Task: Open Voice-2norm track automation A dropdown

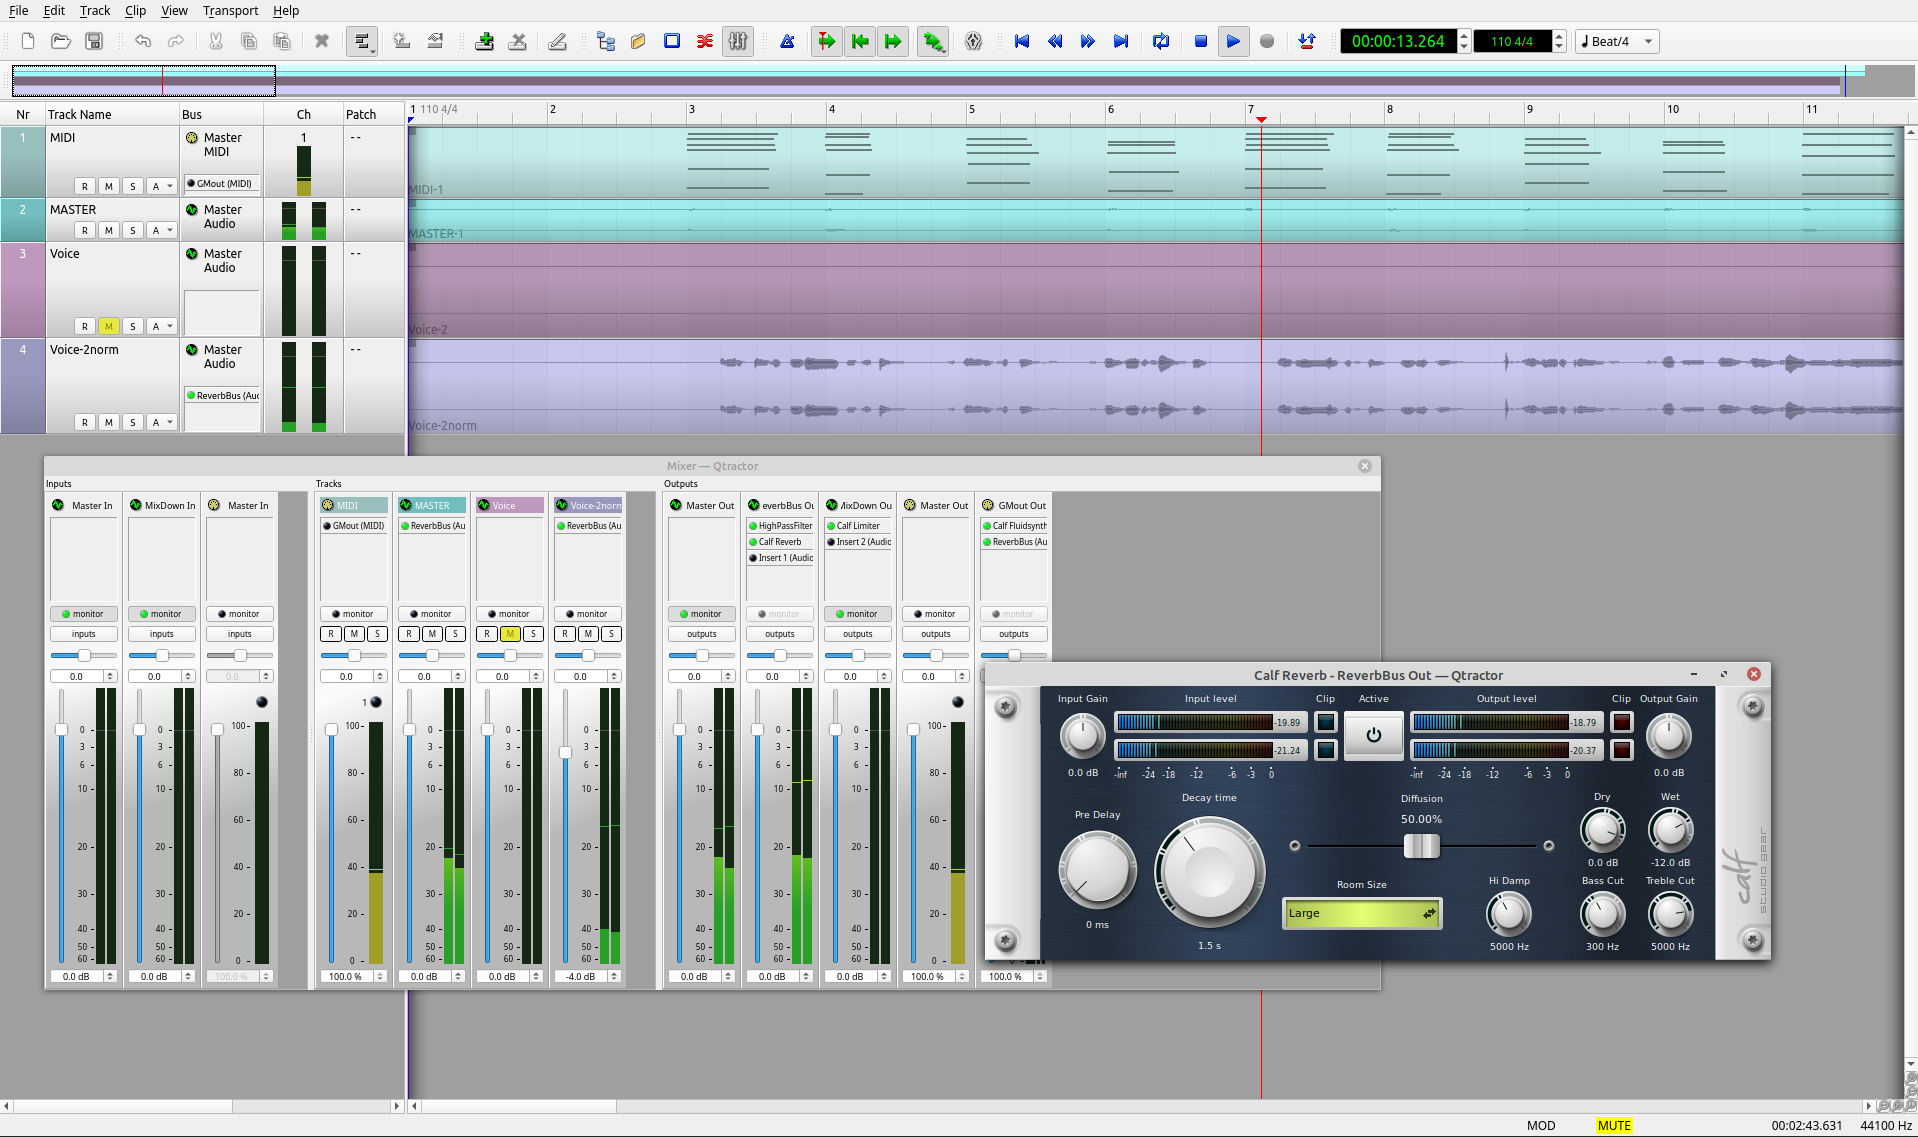Action: (162, 422)
